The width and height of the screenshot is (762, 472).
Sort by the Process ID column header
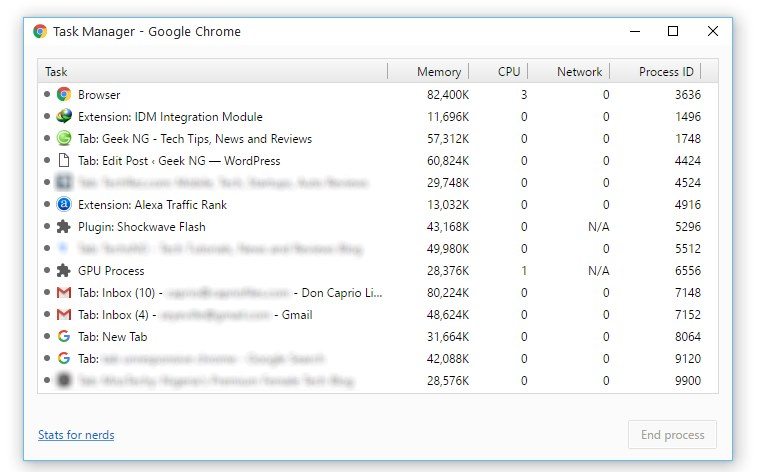point(655,71)
